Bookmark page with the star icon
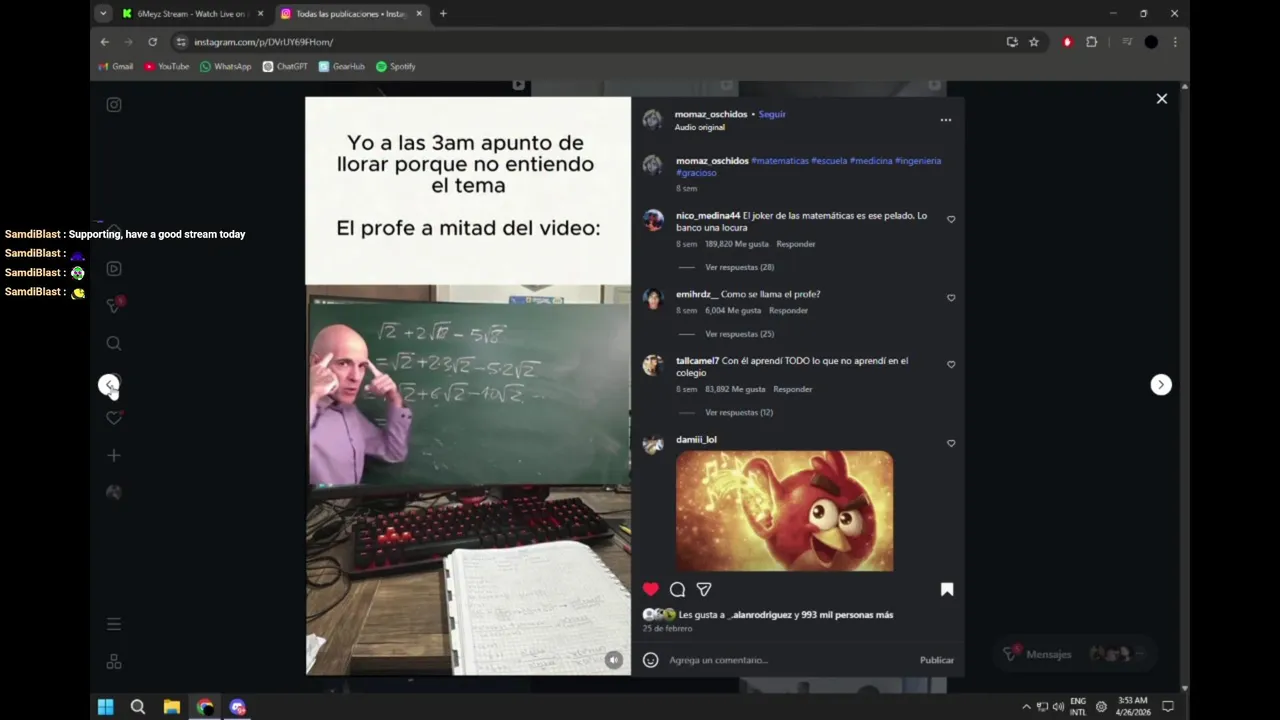The width and height of the screenshot is (1280, 720). 1034,42
